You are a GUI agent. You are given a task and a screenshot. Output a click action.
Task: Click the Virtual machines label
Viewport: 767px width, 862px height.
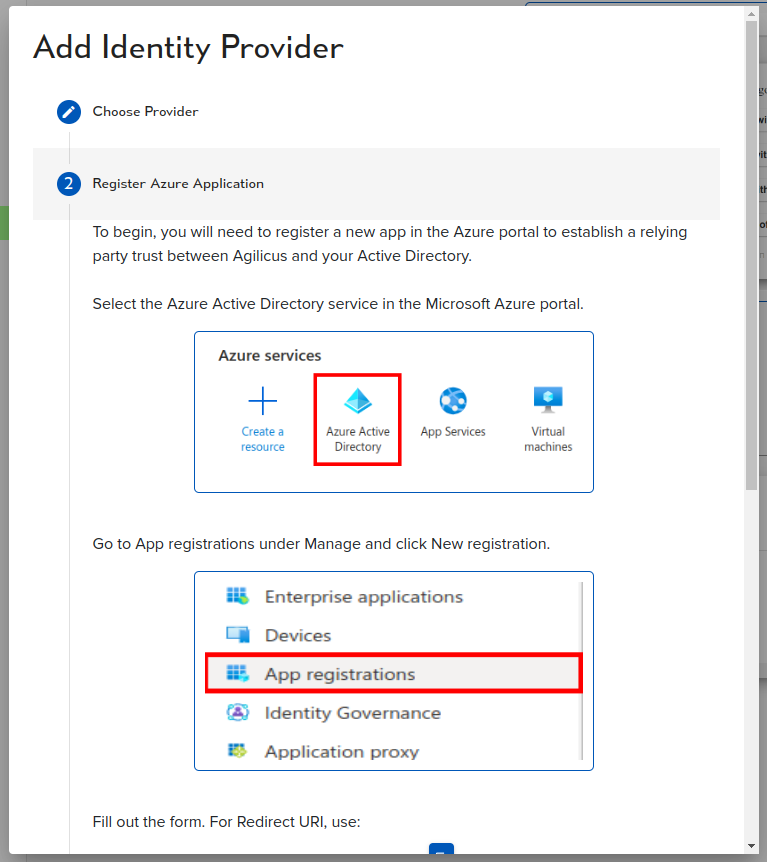(548, 439)
